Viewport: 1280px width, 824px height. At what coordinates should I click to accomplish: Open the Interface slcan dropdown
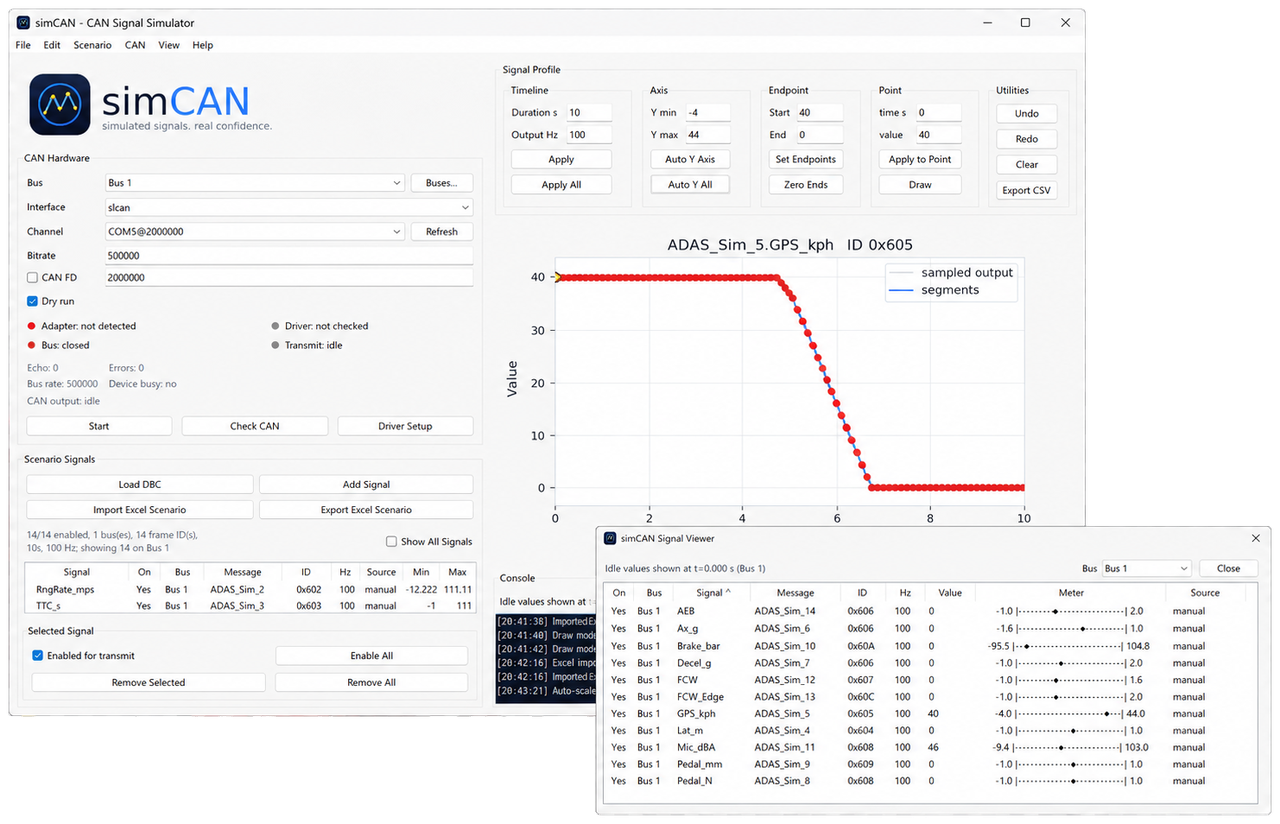288,207
